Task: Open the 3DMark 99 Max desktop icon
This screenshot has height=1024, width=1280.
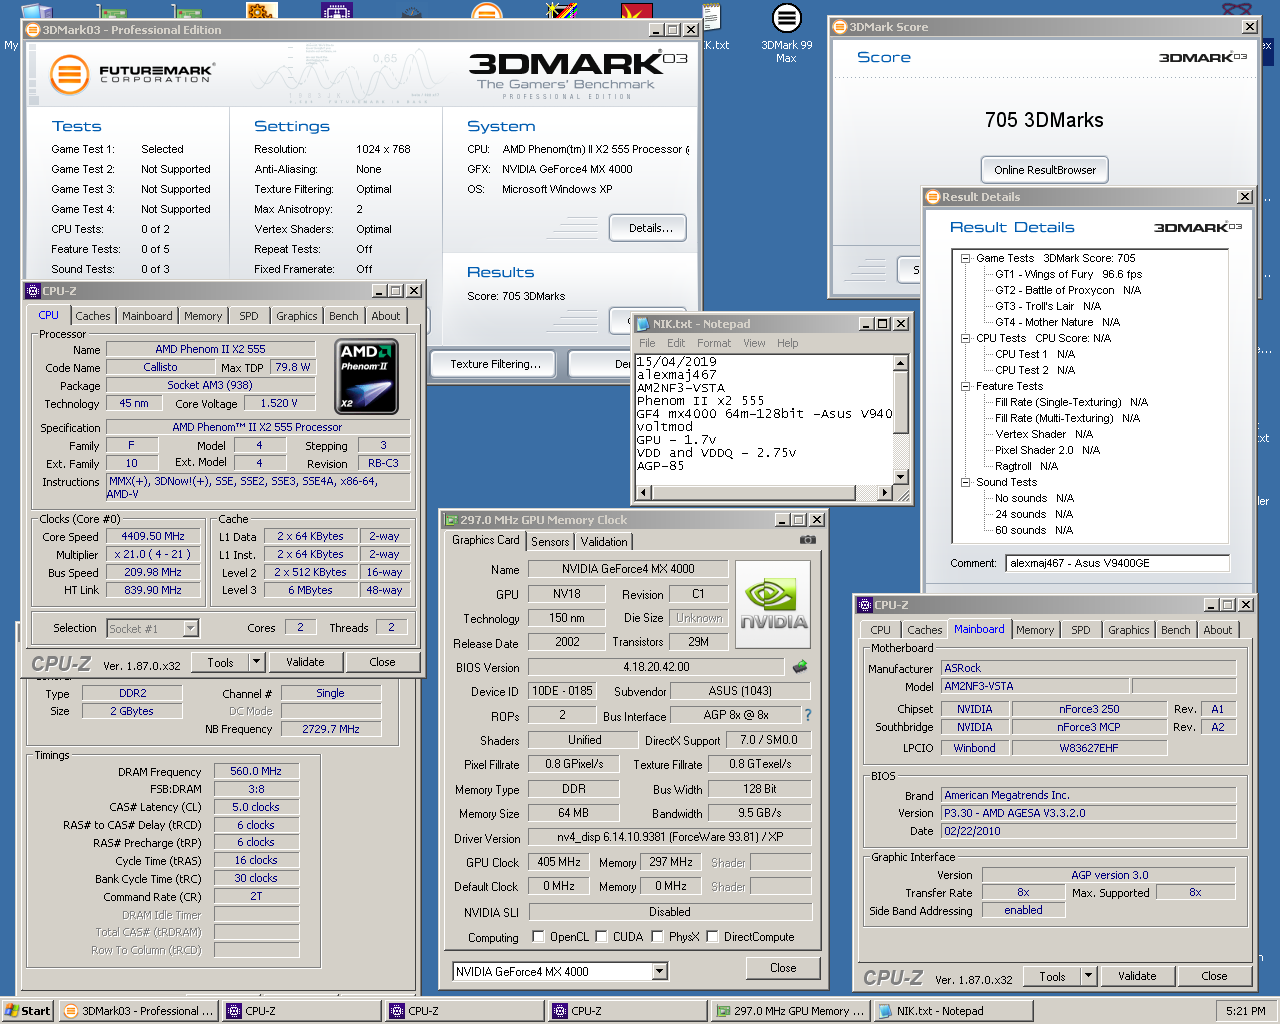Action: pyautogui.click(x=787, y=33)
